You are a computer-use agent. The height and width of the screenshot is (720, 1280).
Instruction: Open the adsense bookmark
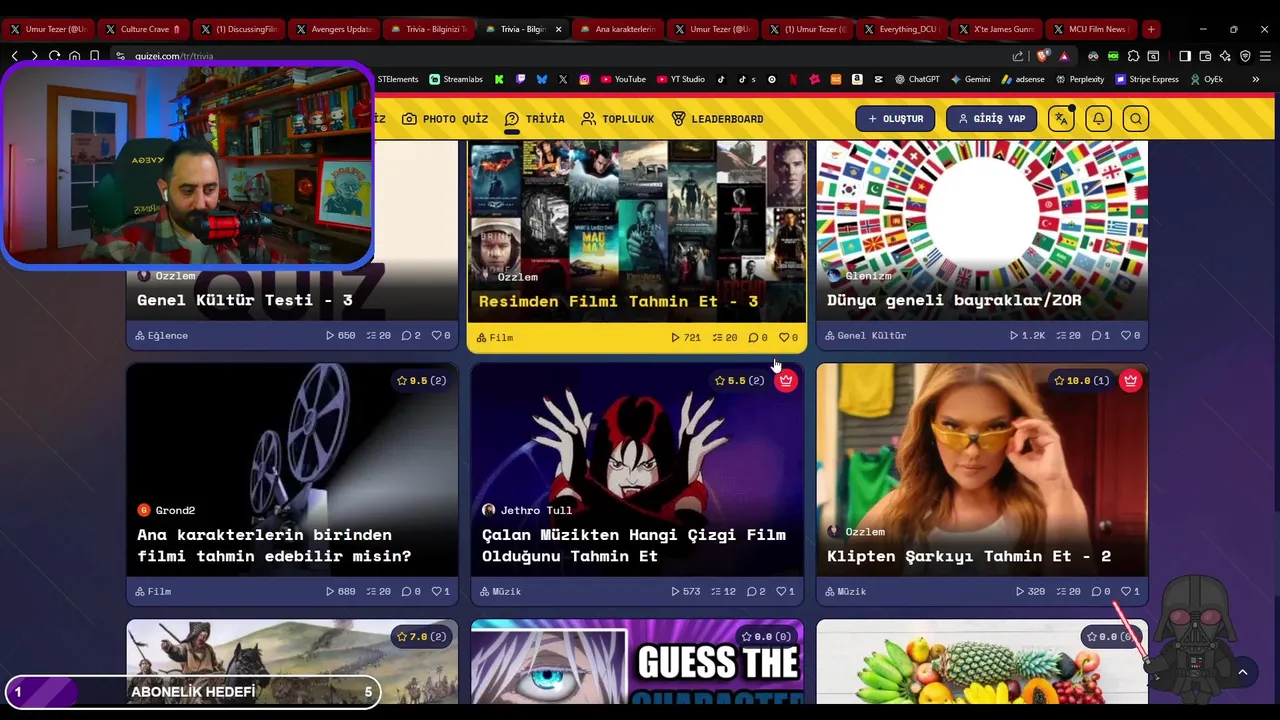coord(1023,79)
